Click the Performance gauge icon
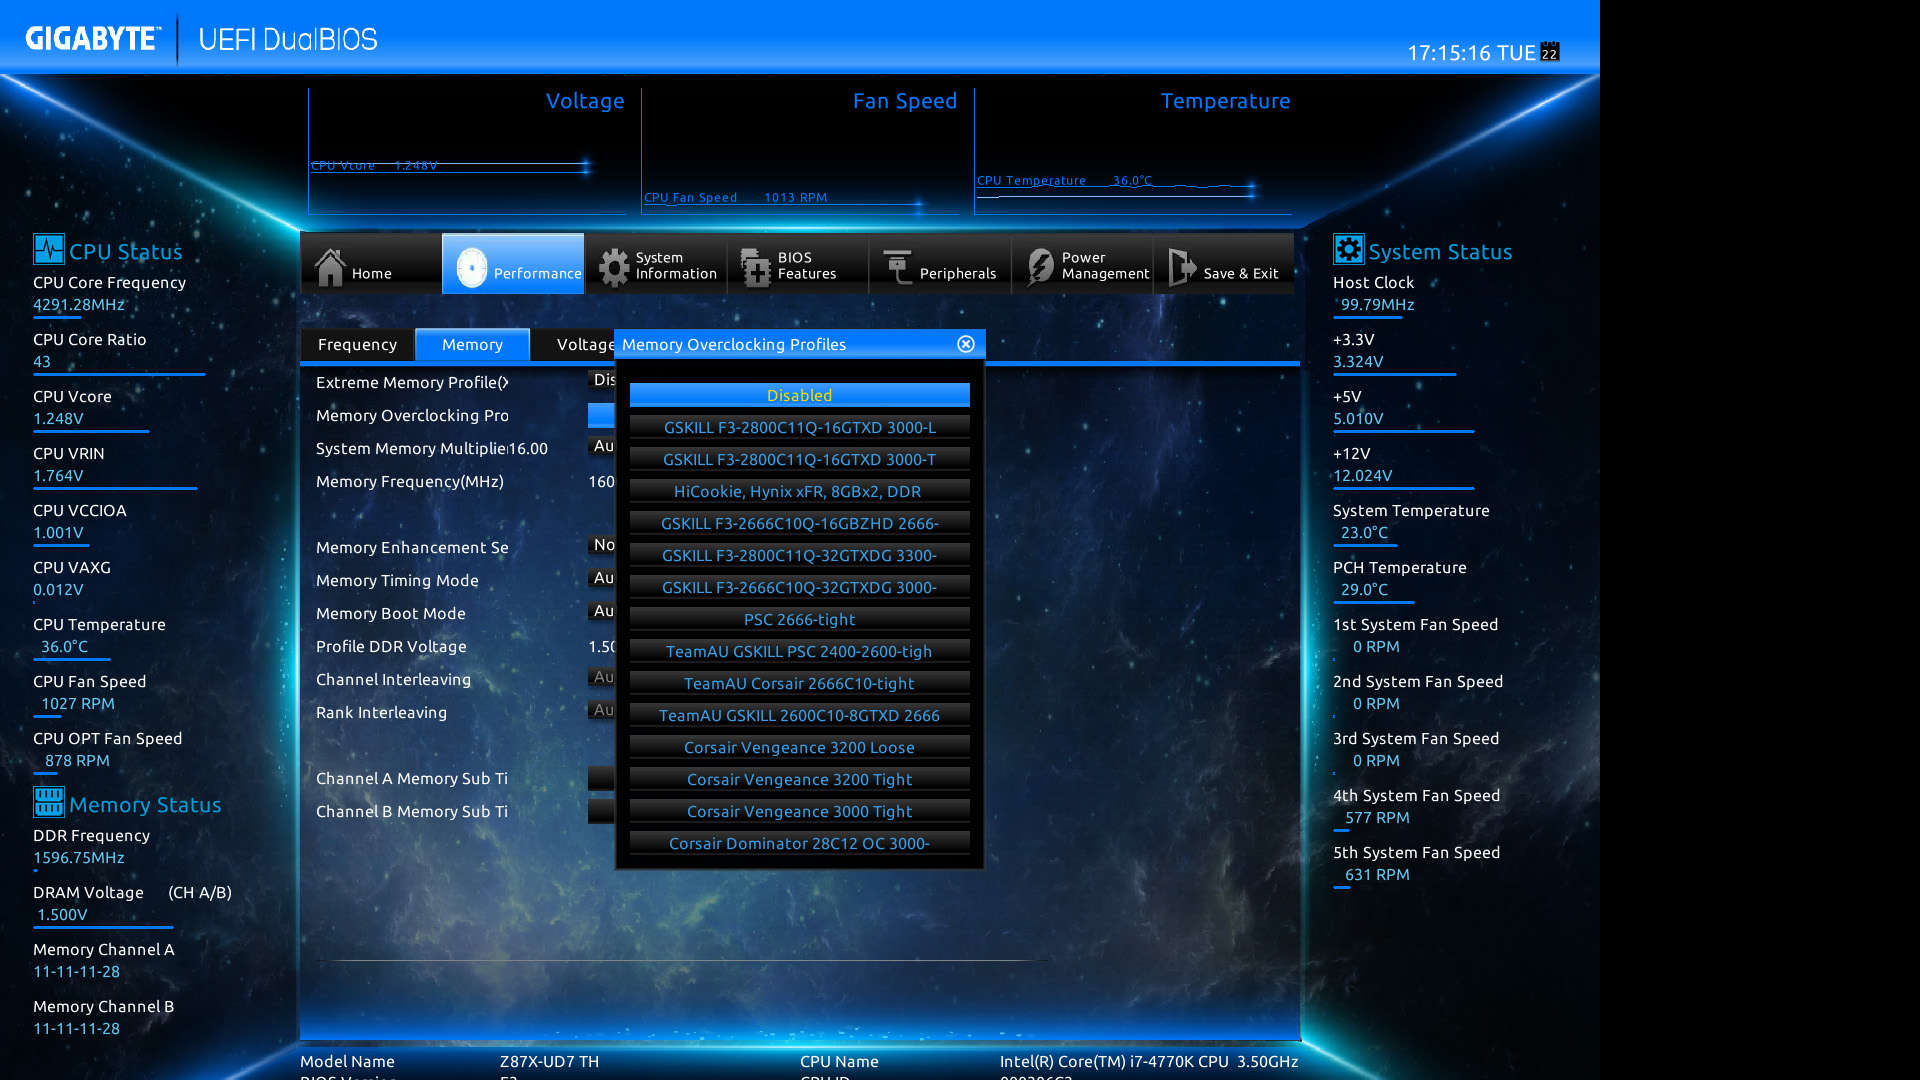 point(471,266)
